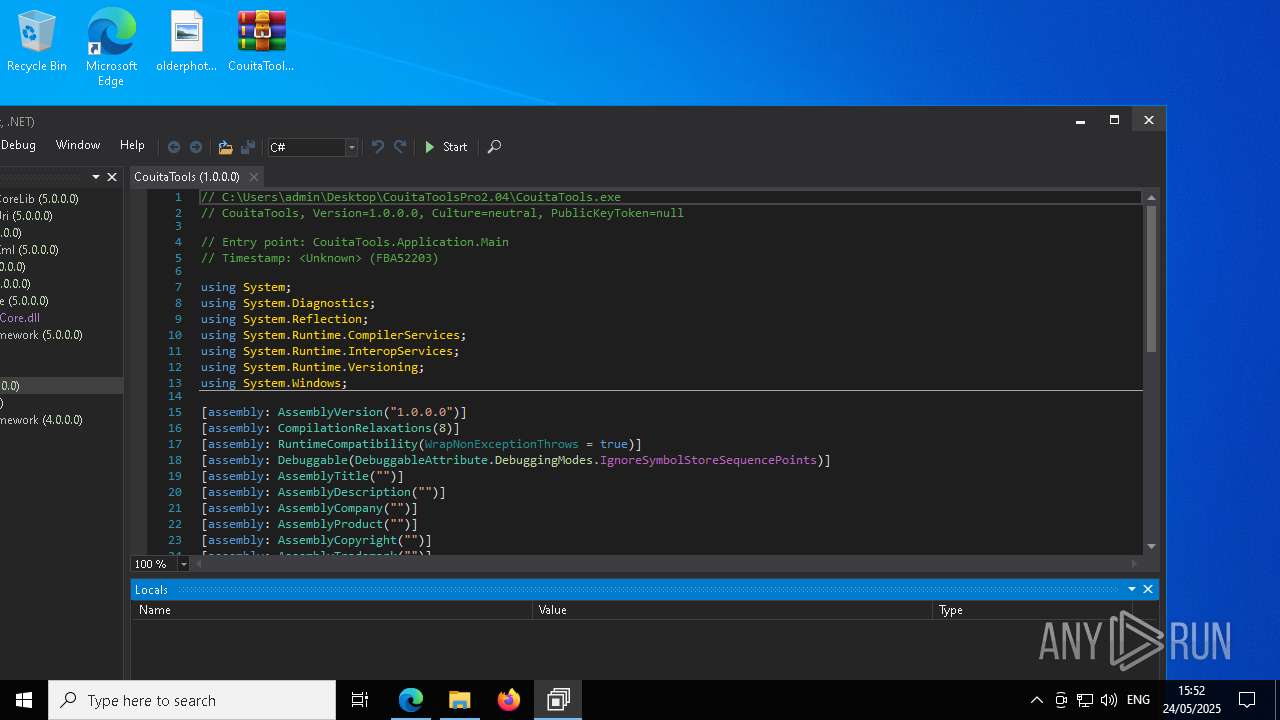Viewport: 1280px width, 720px height.
Task: Open Task View on the taskbar
Action: [360, 700]
